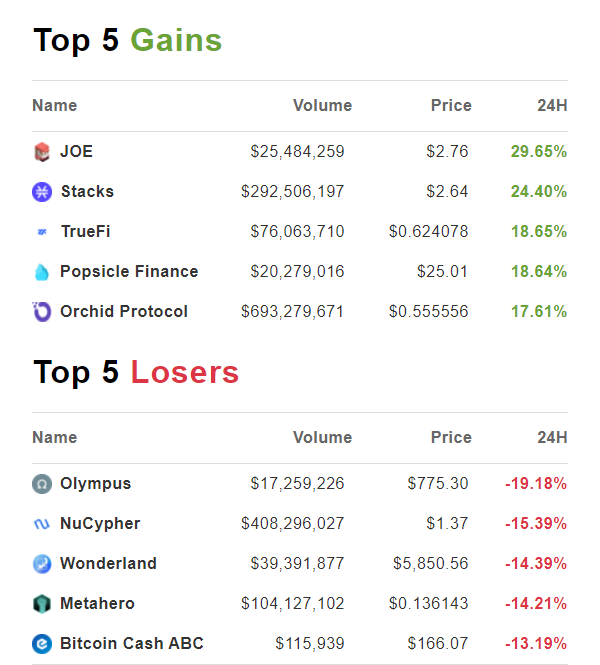Image resolution: width=600 pixels, height=665 pixels.
Task: Click the Wonderland coin icon
Action: (41, 564)
